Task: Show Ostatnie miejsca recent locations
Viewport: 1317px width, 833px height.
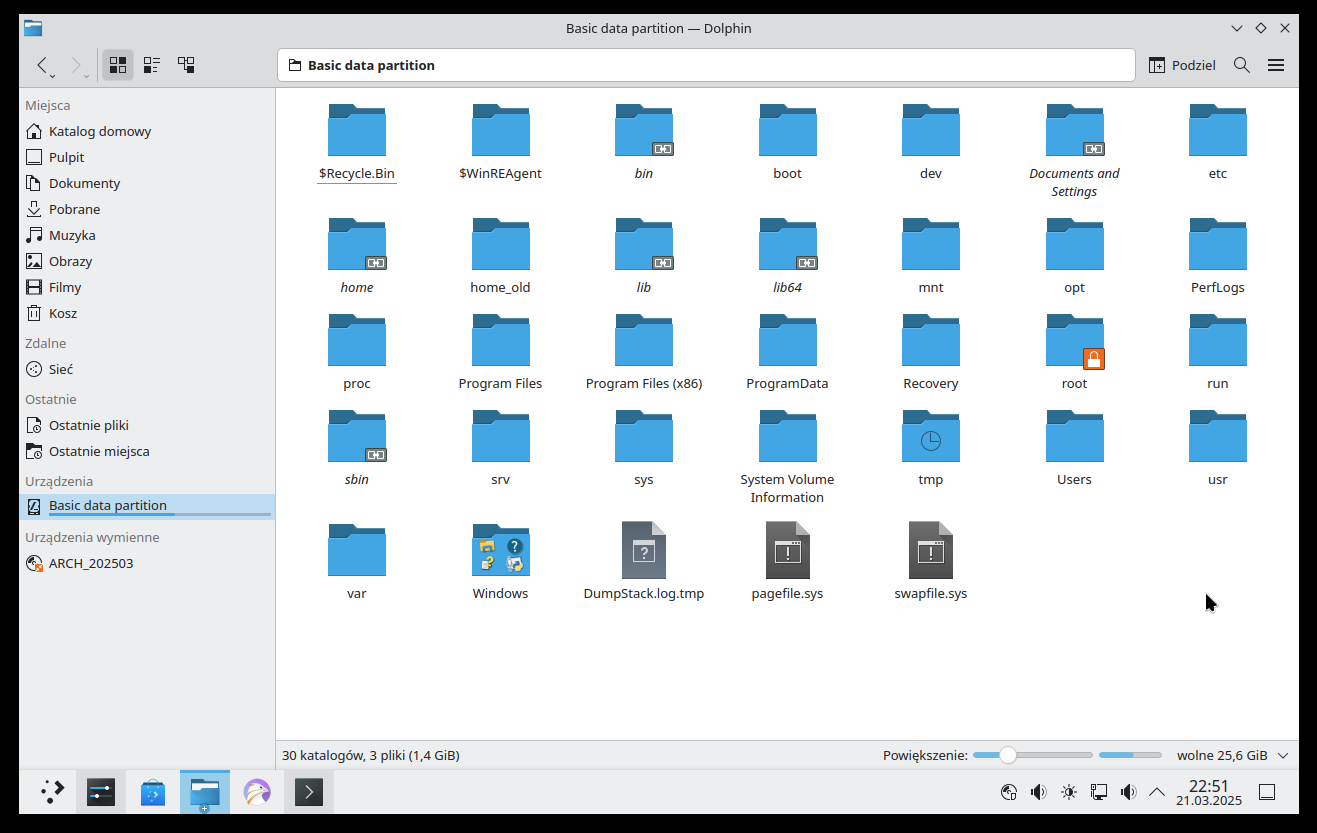Action: pos(146,451)
